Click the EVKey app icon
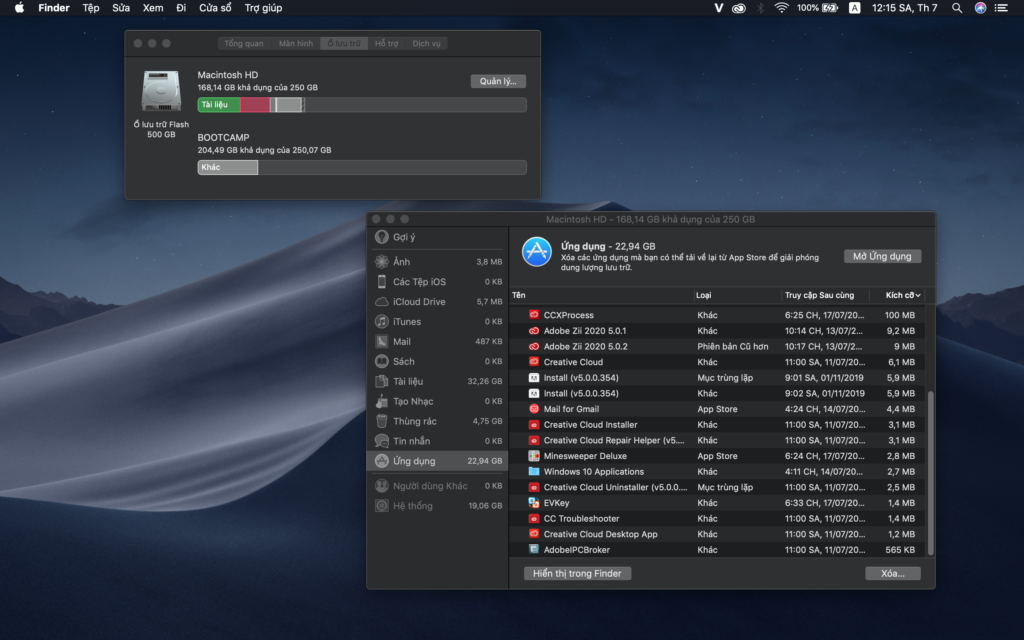 coord(534,503)
